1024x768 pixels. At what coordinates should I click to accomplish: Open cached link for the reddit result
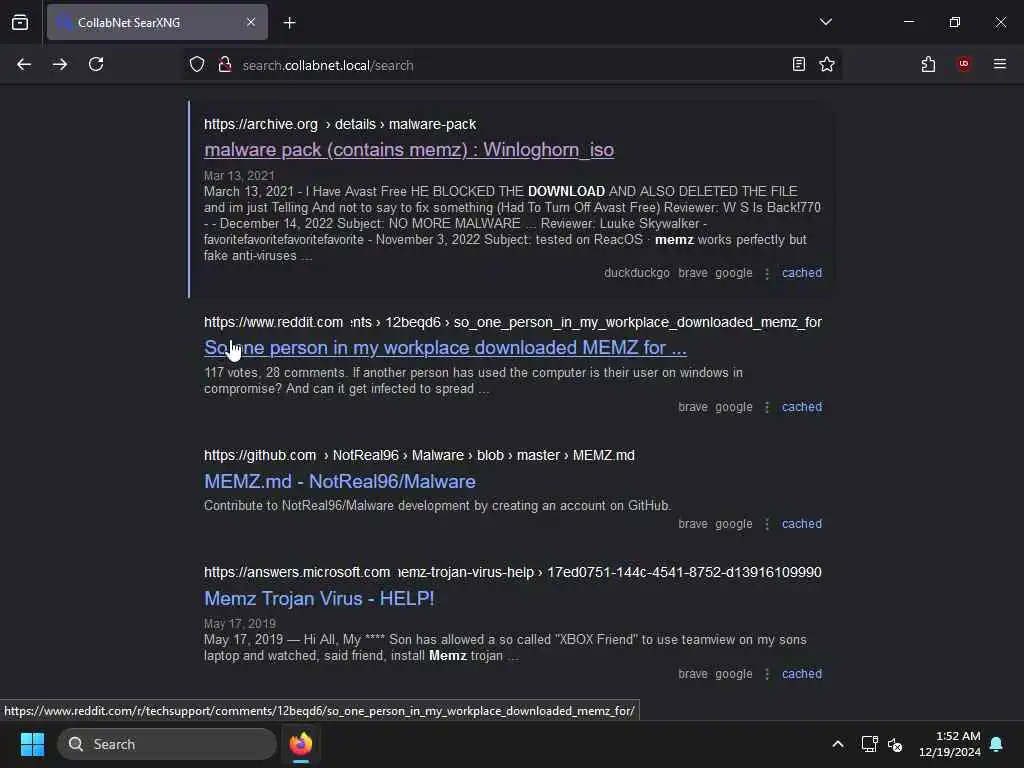[802, 407]
